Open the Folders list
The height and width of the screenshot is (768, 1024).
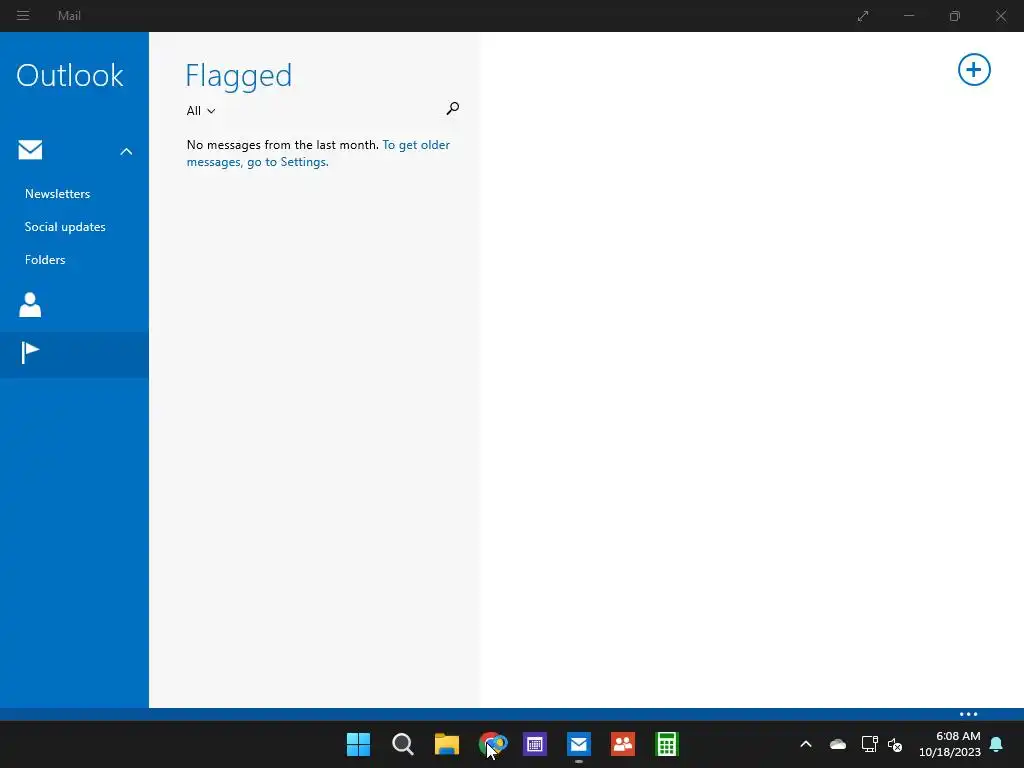(45, 260)
